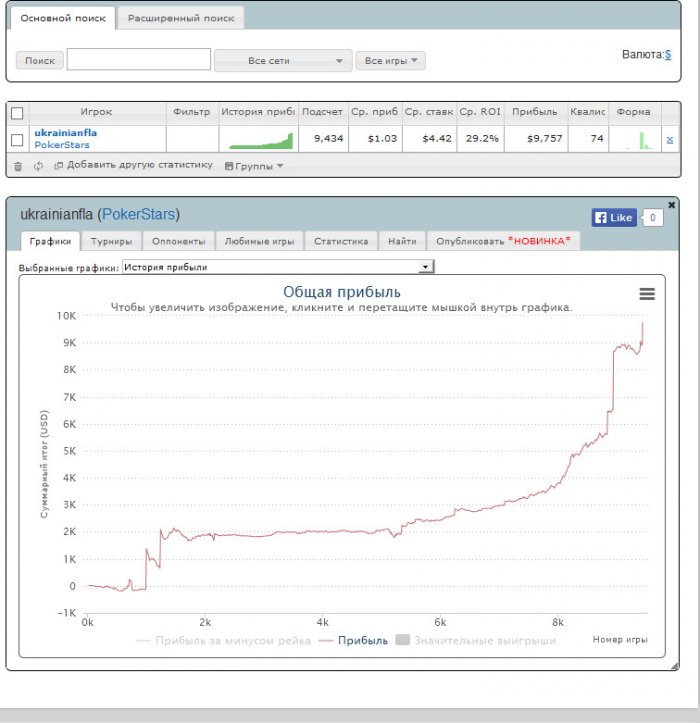
Task: Click the Facebook Like button
Action: coord(614,218)
